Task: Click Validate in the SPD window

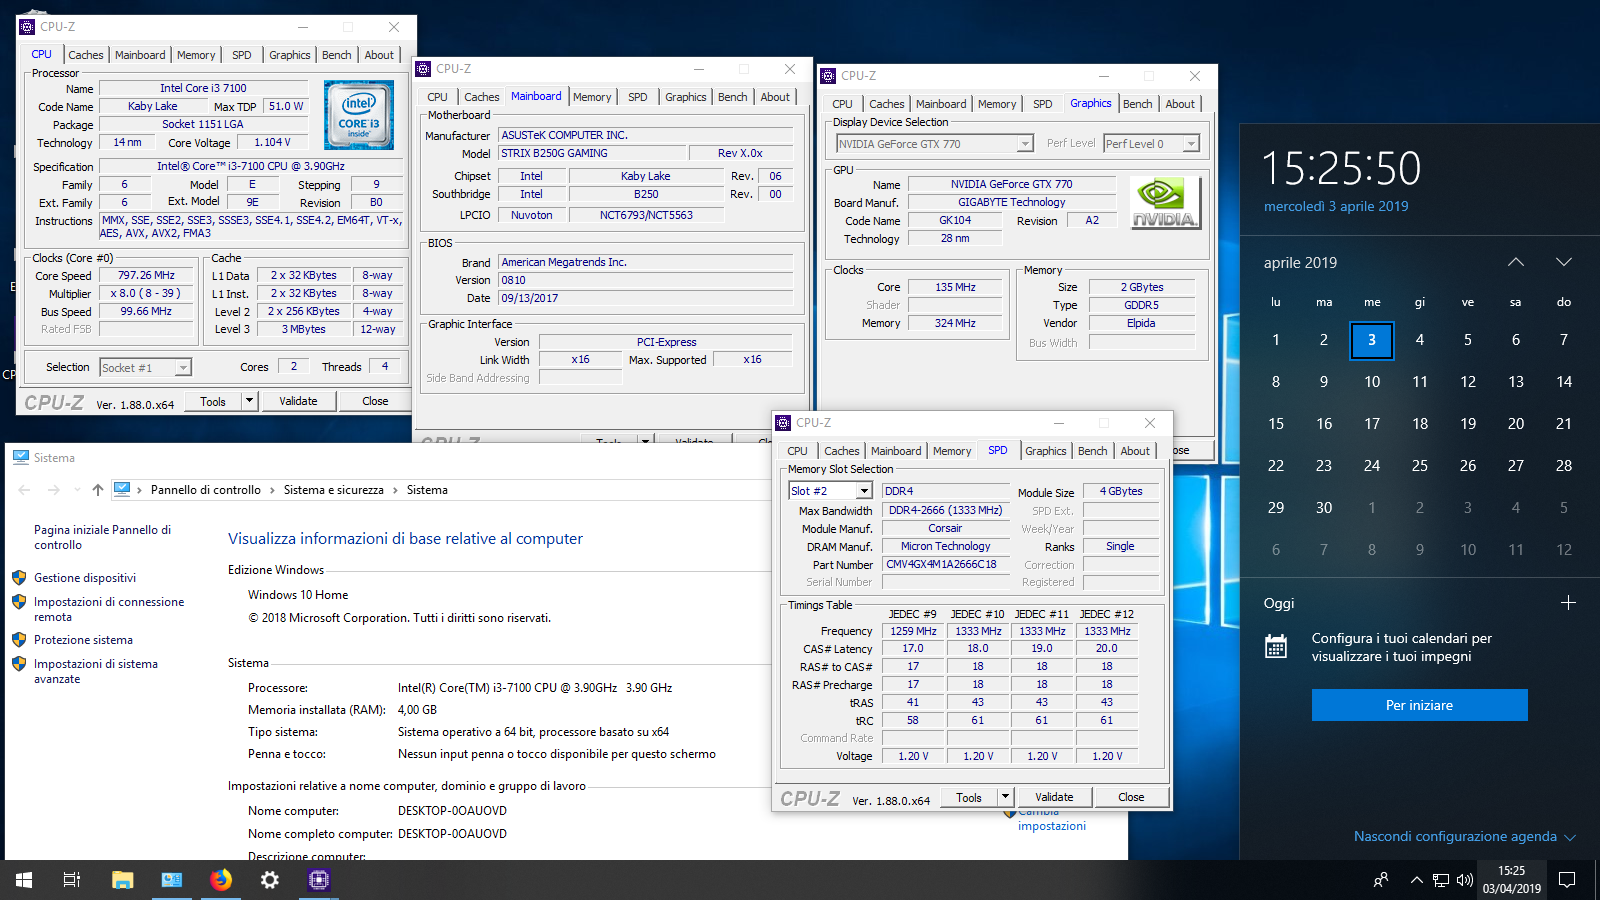Action: pos(1054,797)
